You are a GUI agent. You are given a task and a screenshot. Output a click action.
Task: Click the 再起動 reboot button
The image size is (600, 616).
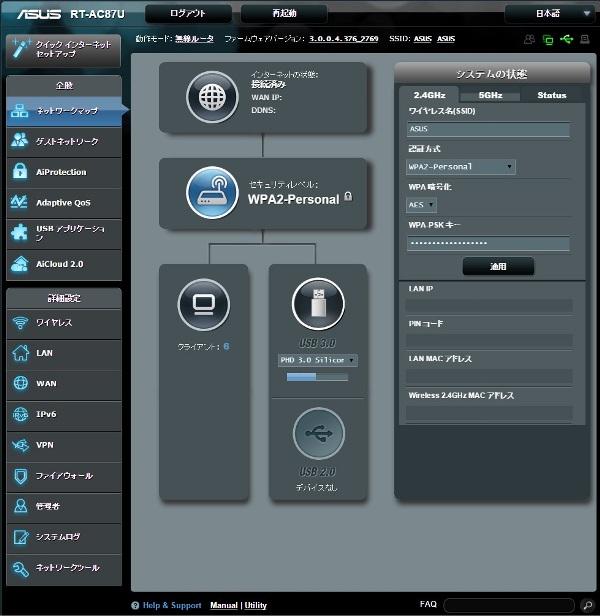tap(284, 14)
